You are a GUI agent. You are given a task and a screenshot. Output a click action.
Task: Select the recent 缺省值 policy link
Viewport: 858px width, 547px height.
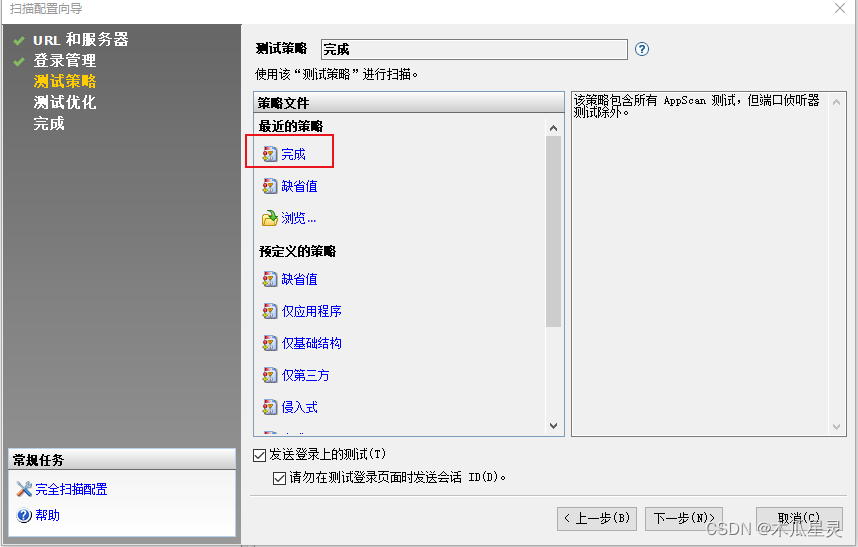[299, 187]
